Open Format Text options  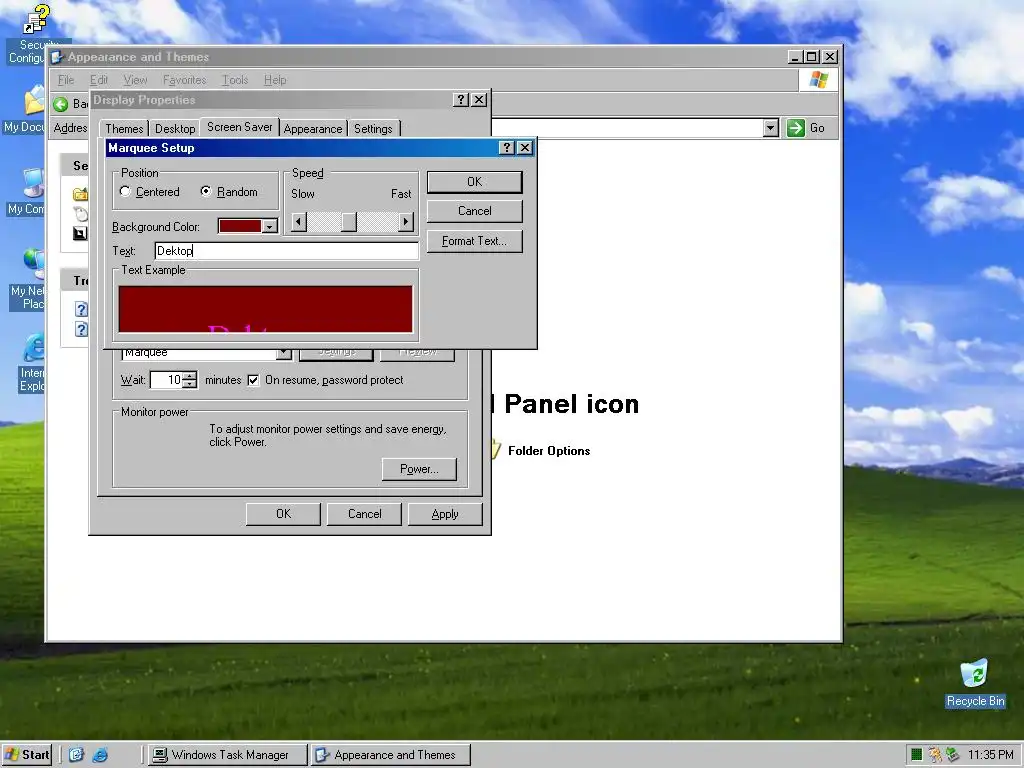pos(475,241)
